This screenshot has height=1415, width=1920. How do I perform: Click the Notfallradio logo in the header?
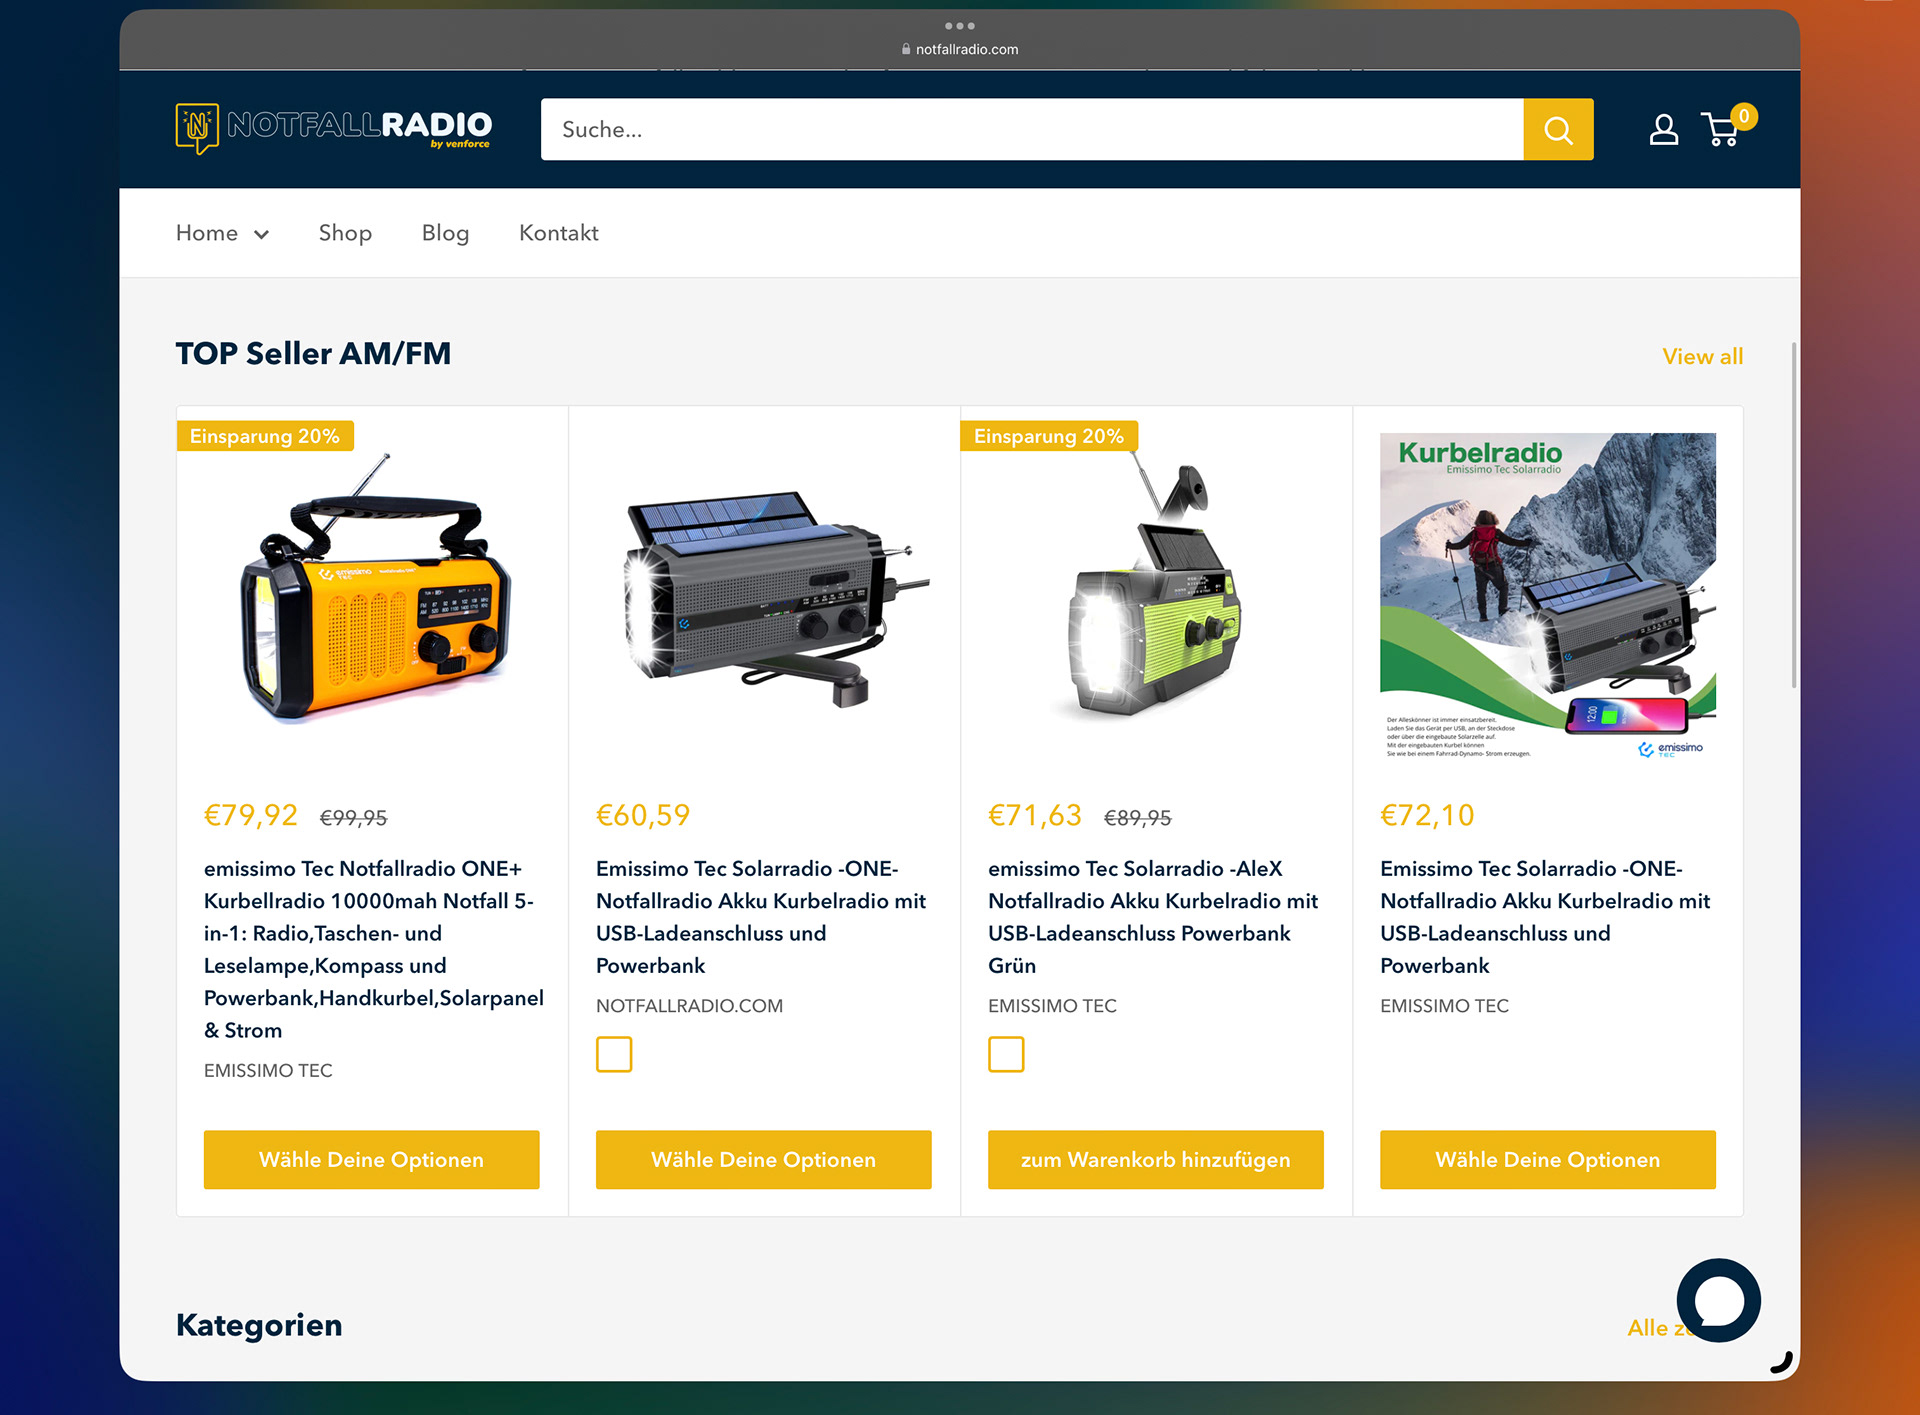pyautogui.click(x=333, y=129)
